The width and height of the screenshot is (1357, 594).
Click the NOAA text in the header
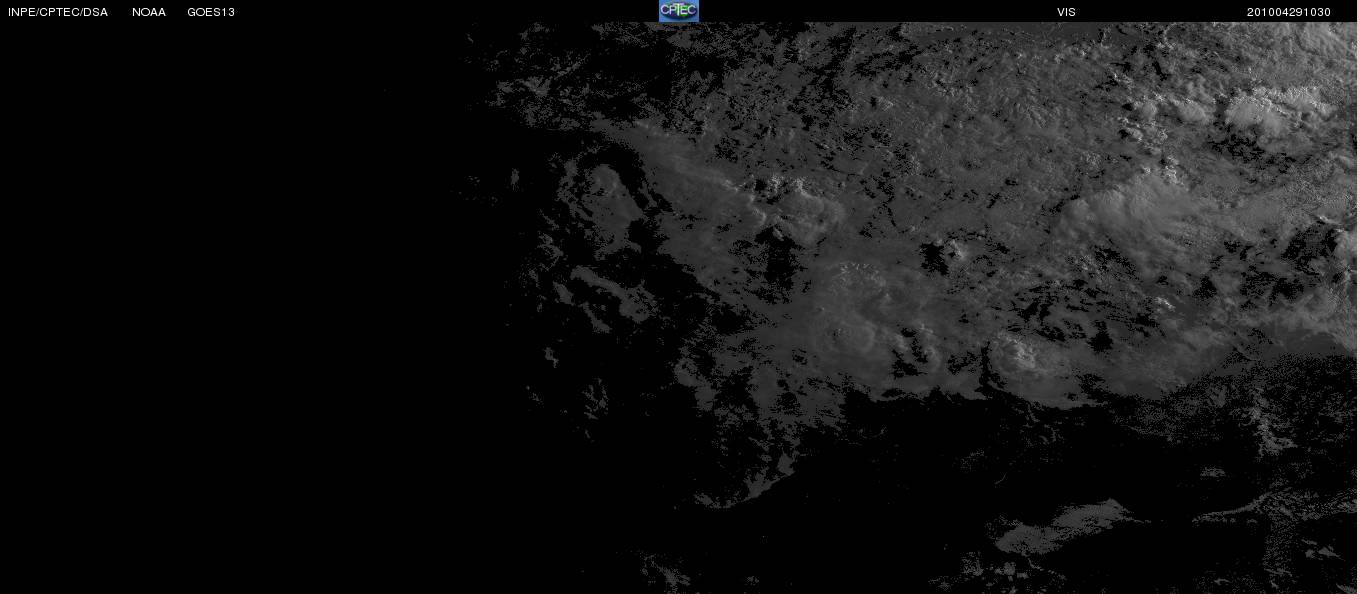coord(149,12)
